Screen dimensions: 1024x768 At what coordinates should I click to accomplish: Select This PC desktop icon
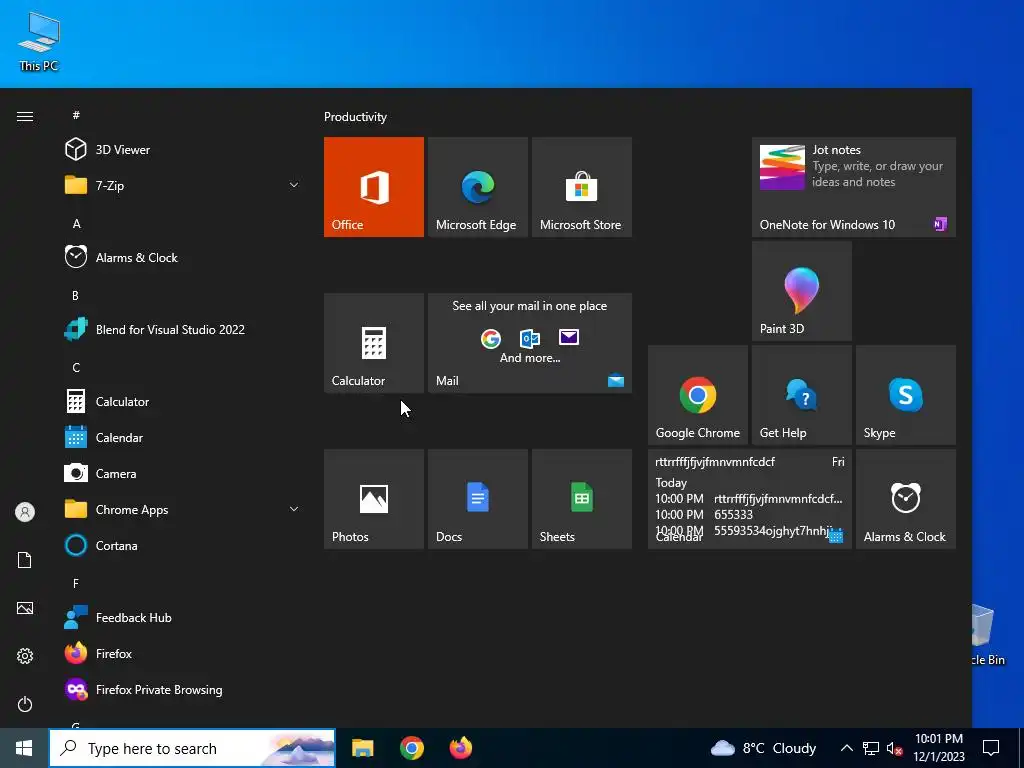[x=39, y=41]
